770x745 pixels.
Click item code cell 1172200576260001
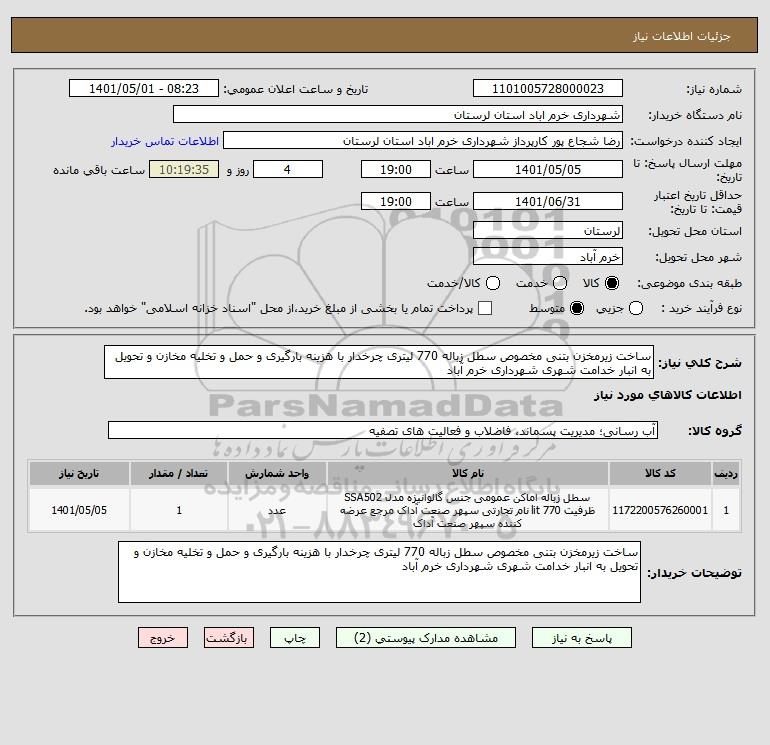click(660, 510)
